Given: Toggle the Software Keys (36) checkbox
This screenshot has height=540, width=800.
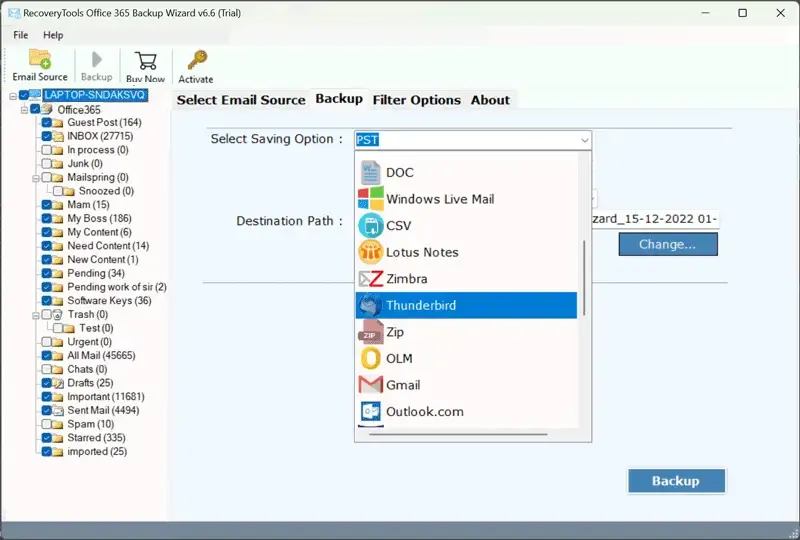Looking at the screenshot, I should (x=46, y=301).
